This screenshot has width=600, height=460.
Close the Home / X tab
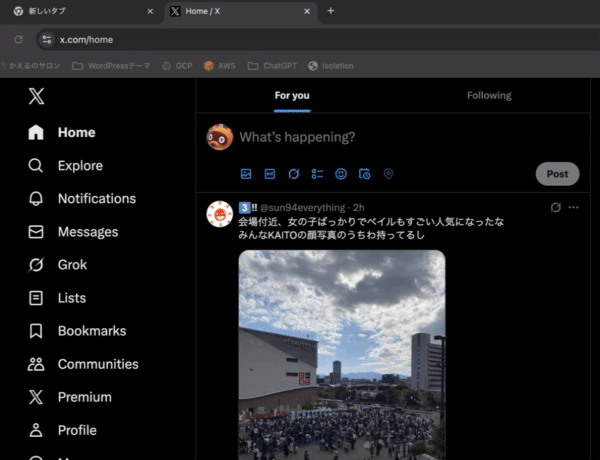click(x=307, y=11)
